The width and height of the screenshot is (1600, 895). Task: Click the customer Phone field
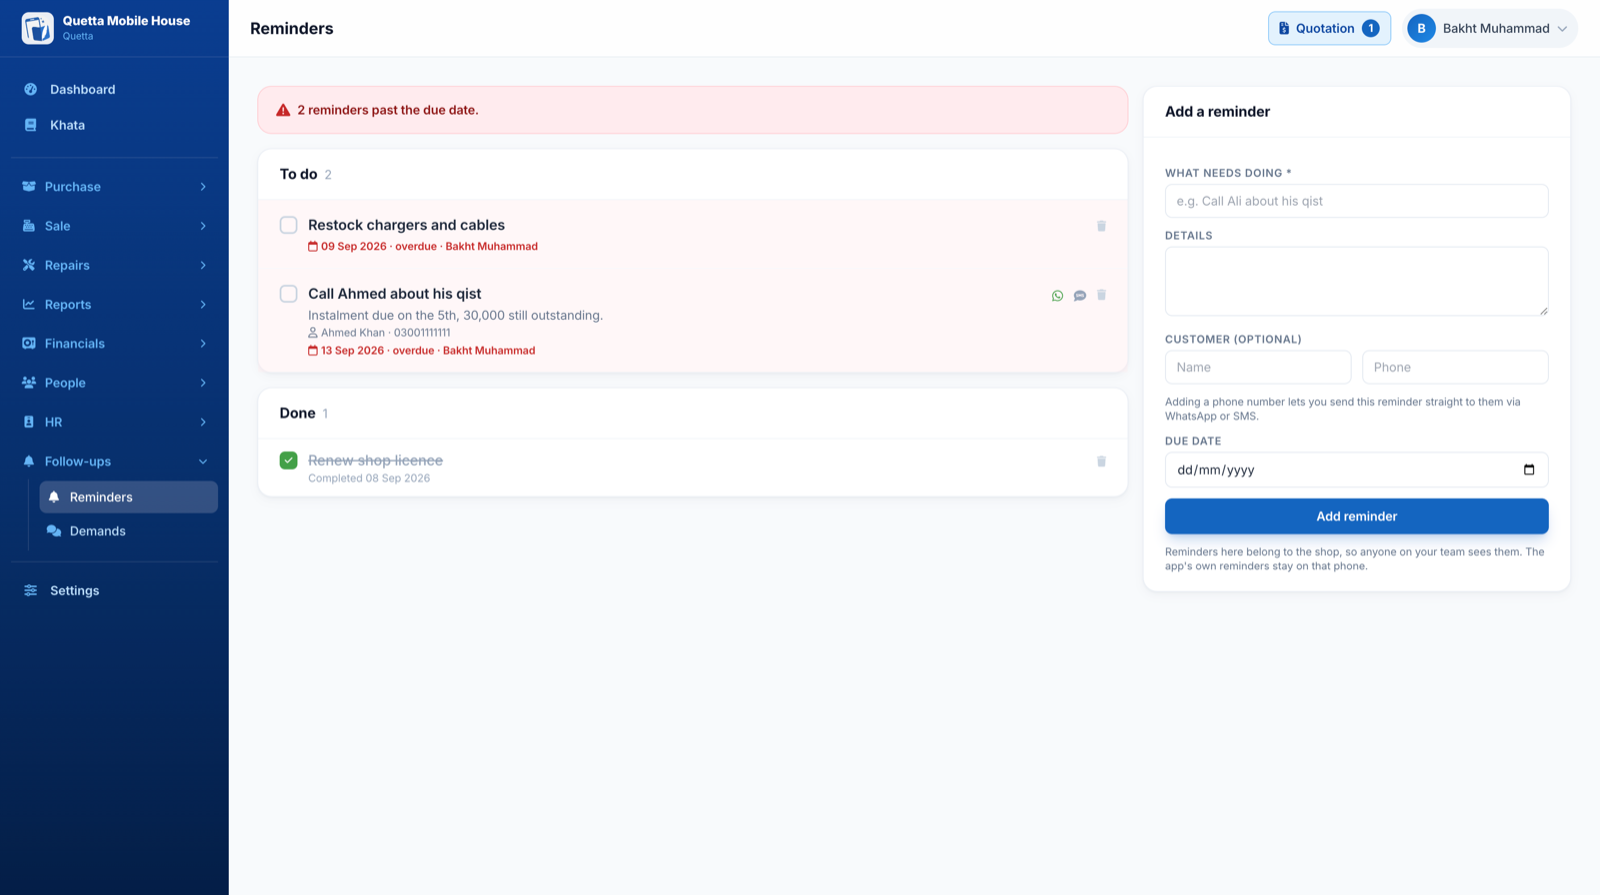pos(1455,367)
